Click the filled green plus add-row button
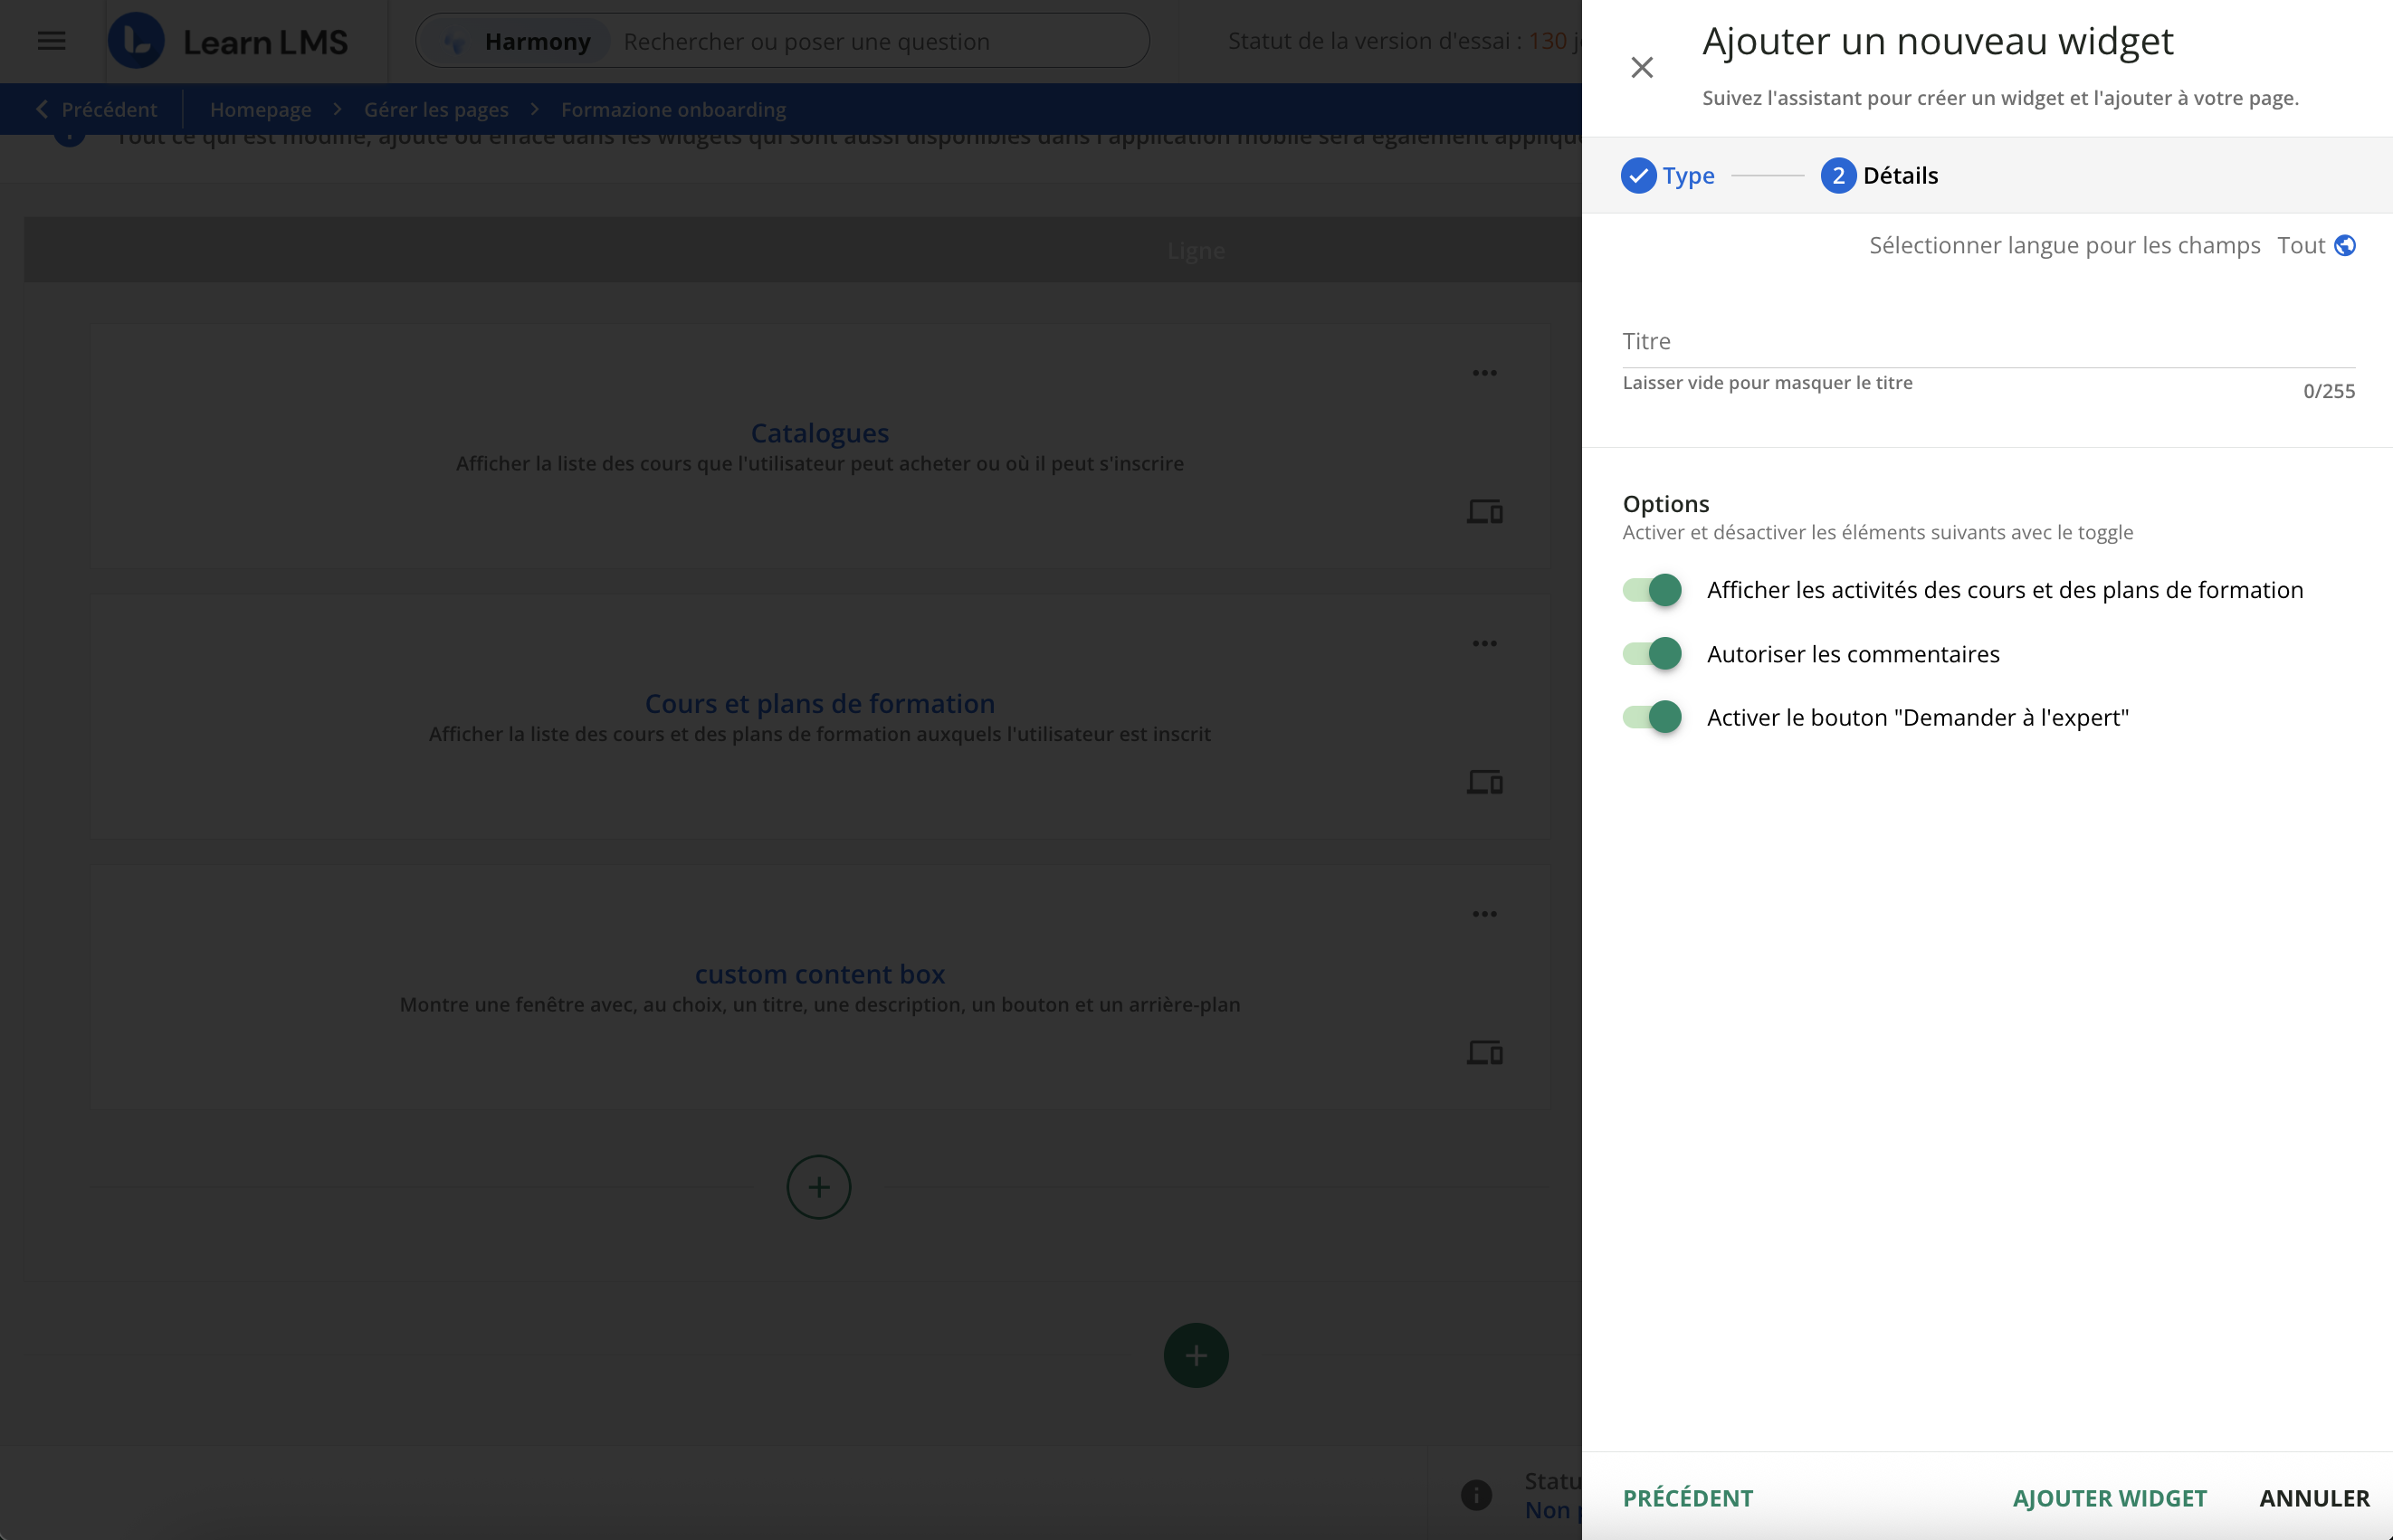2393x1540 pixels. pyautogui.click(x=1195, y=1356)
